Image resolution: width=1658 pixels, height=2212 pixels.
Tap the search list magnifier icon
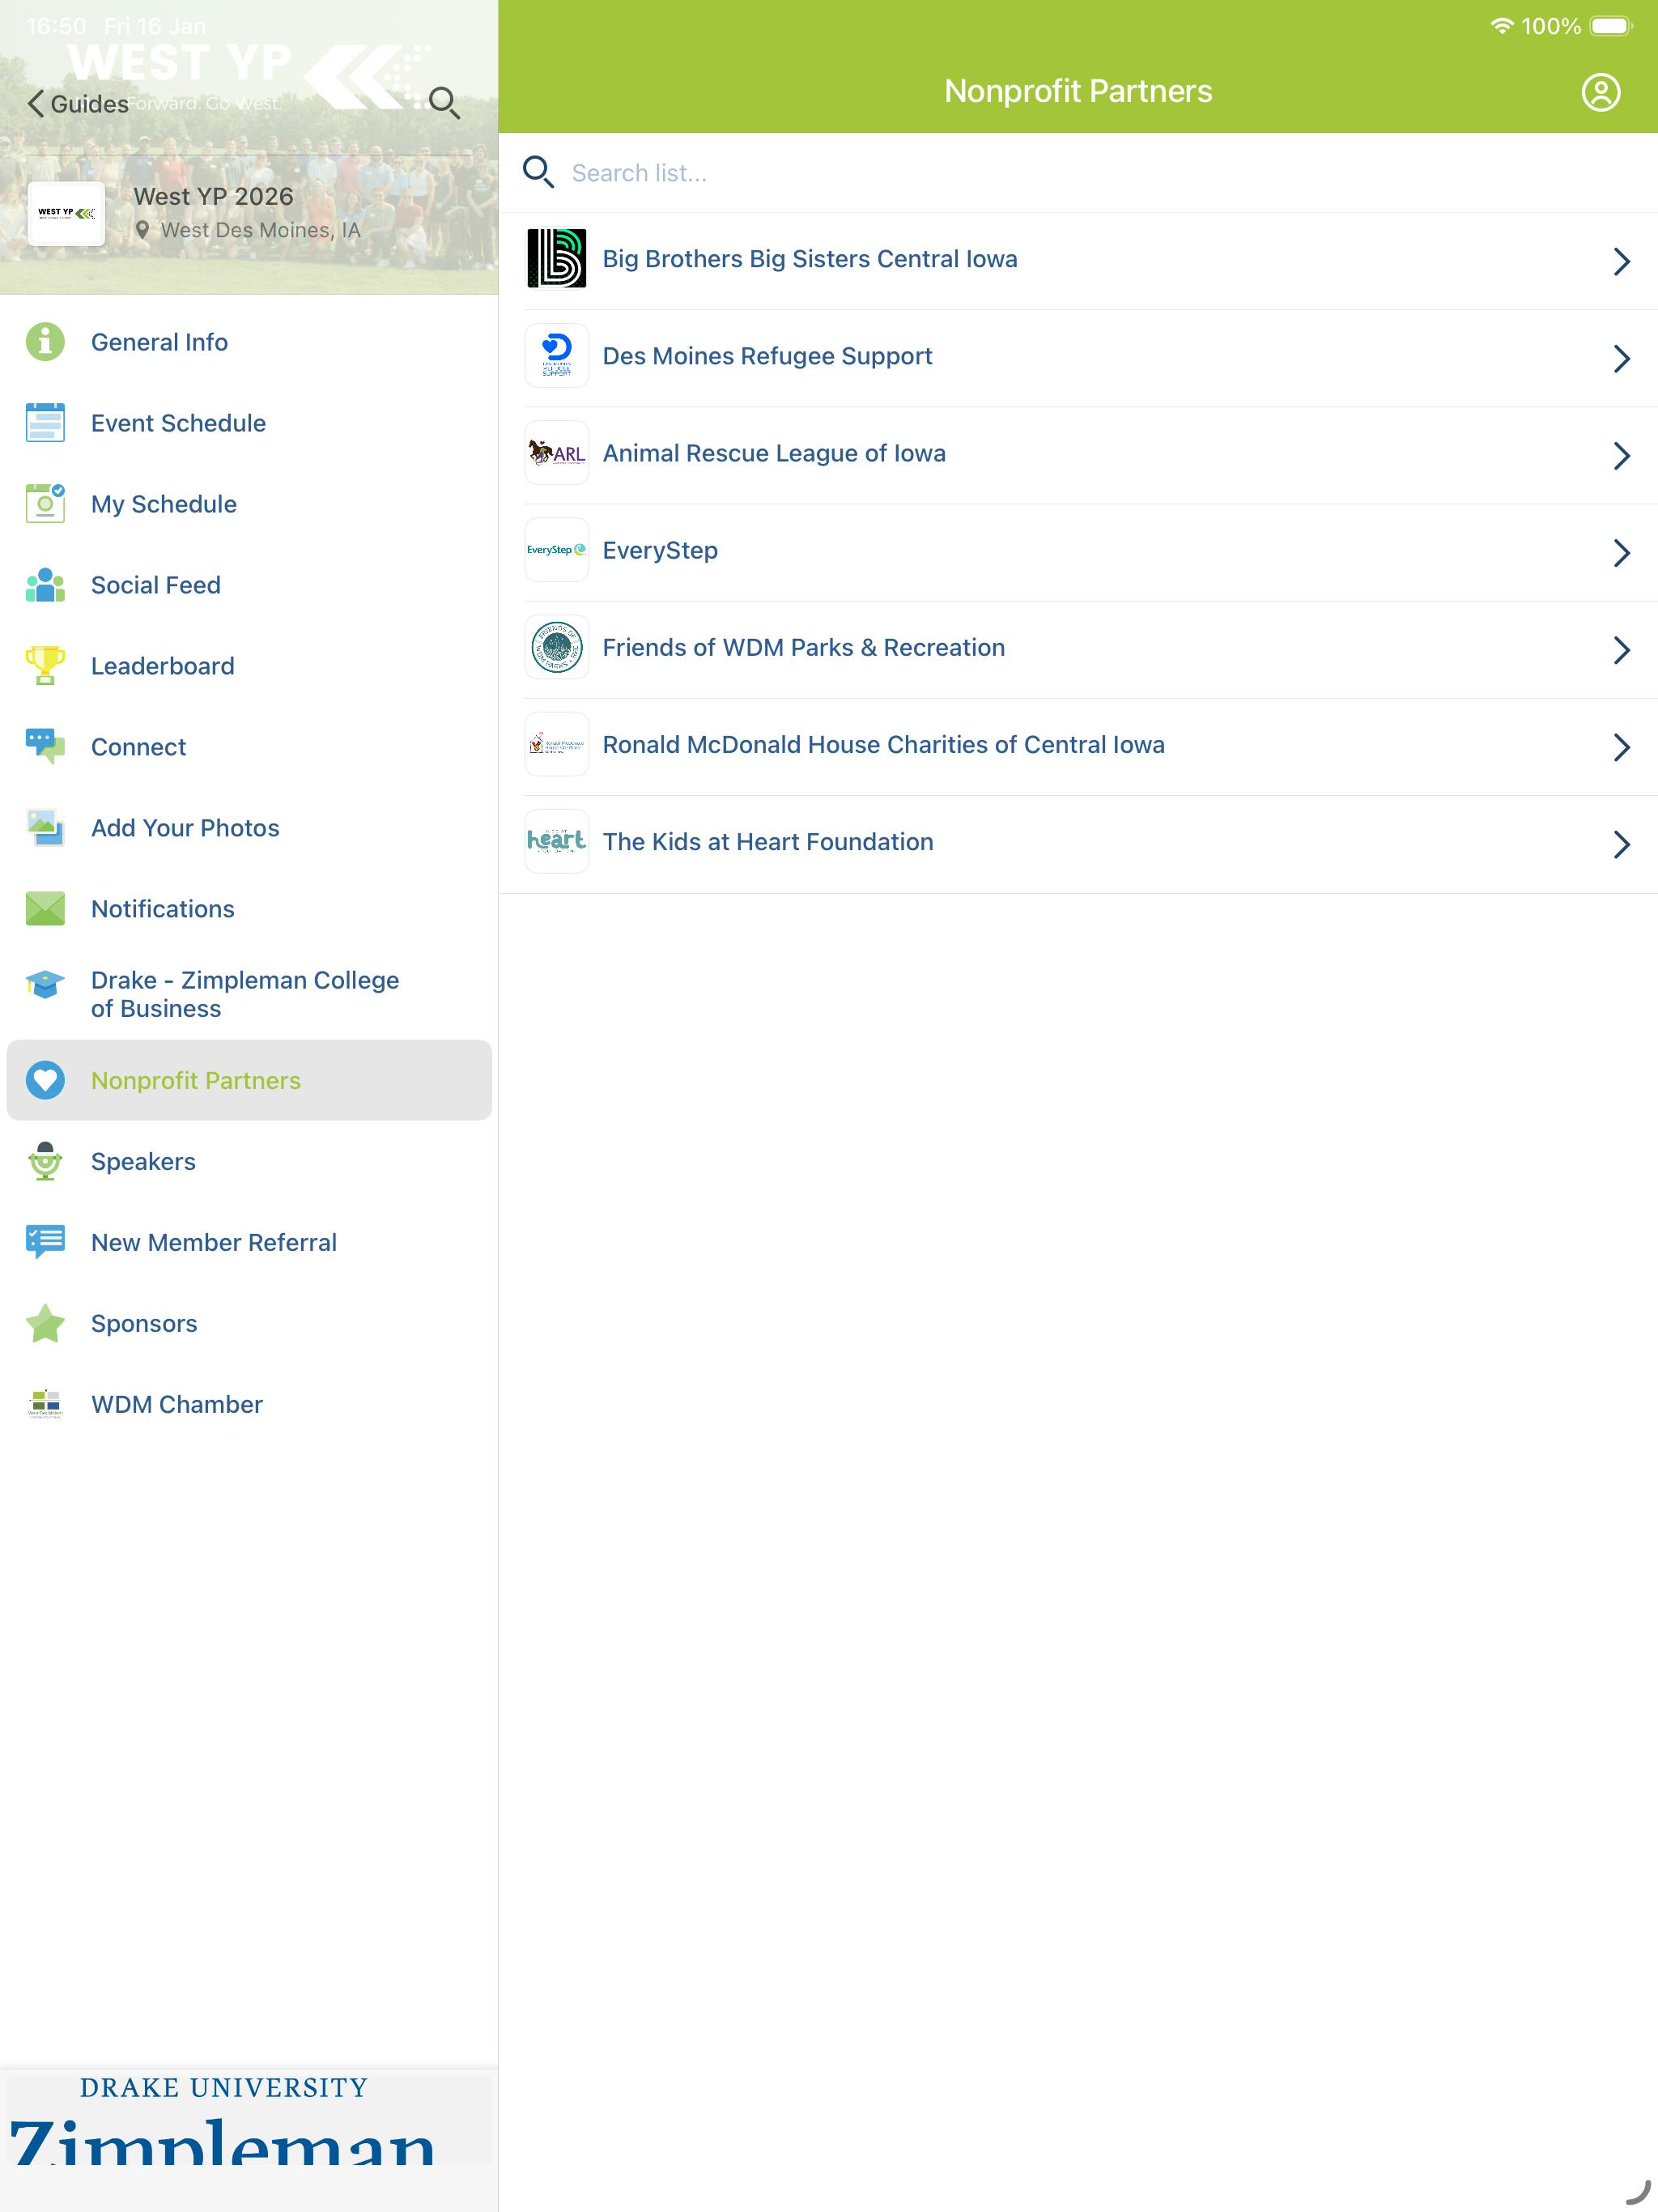click(x=538, y=172)
